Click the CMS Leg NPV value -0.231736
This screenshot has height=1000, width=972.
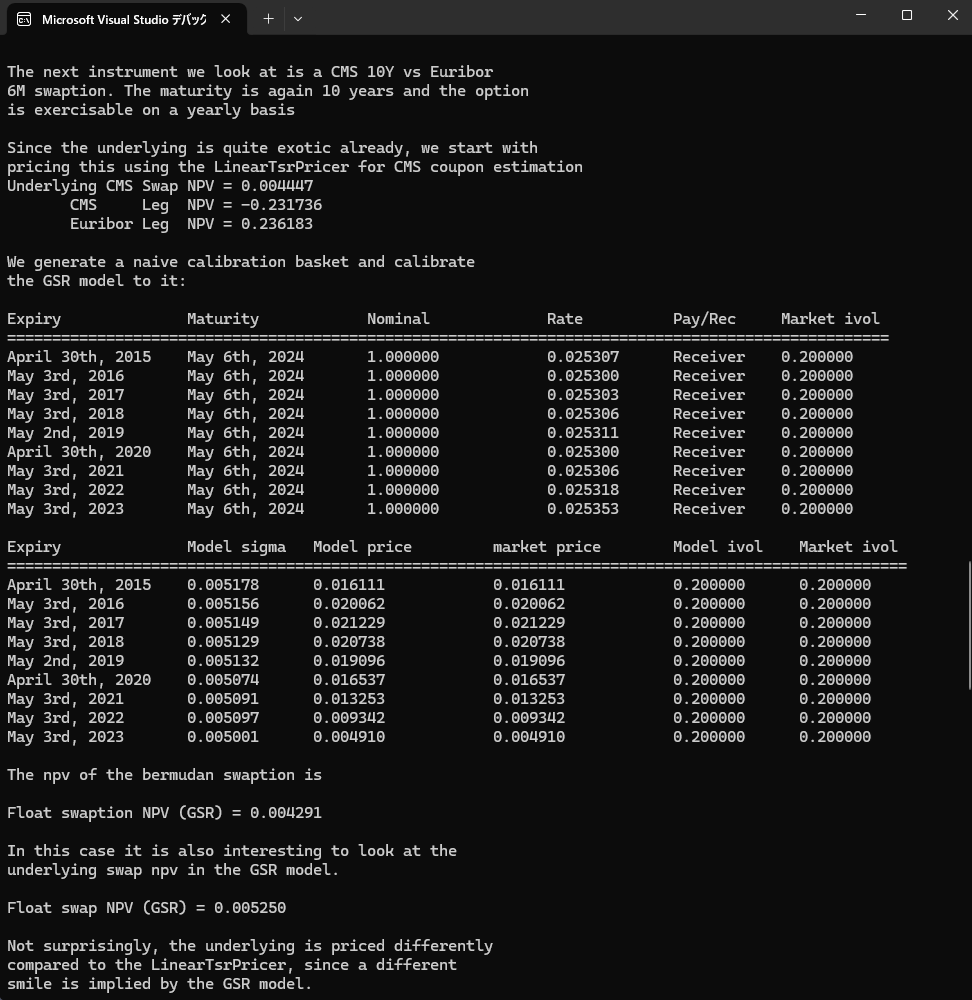pos(281,205)
